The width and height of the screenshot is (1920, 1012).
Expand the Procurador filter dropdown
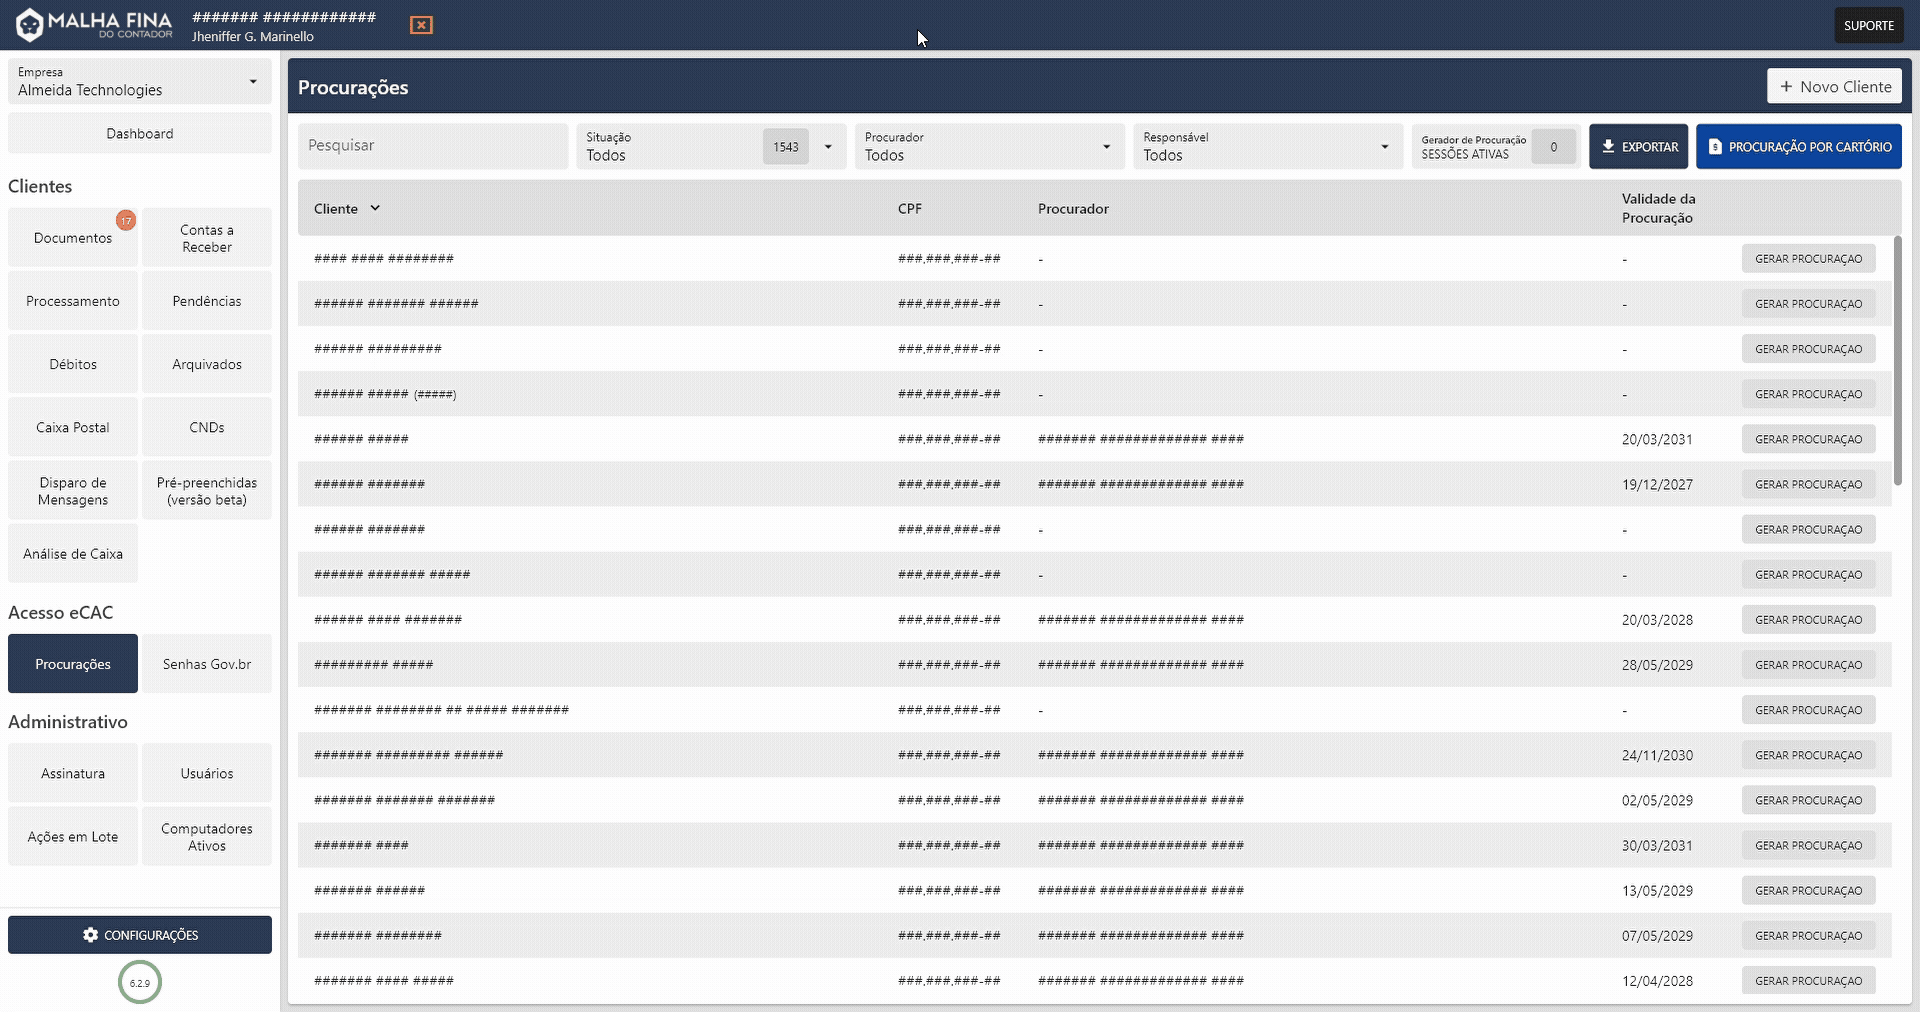pyautogui.click(x=1106, y=147)
